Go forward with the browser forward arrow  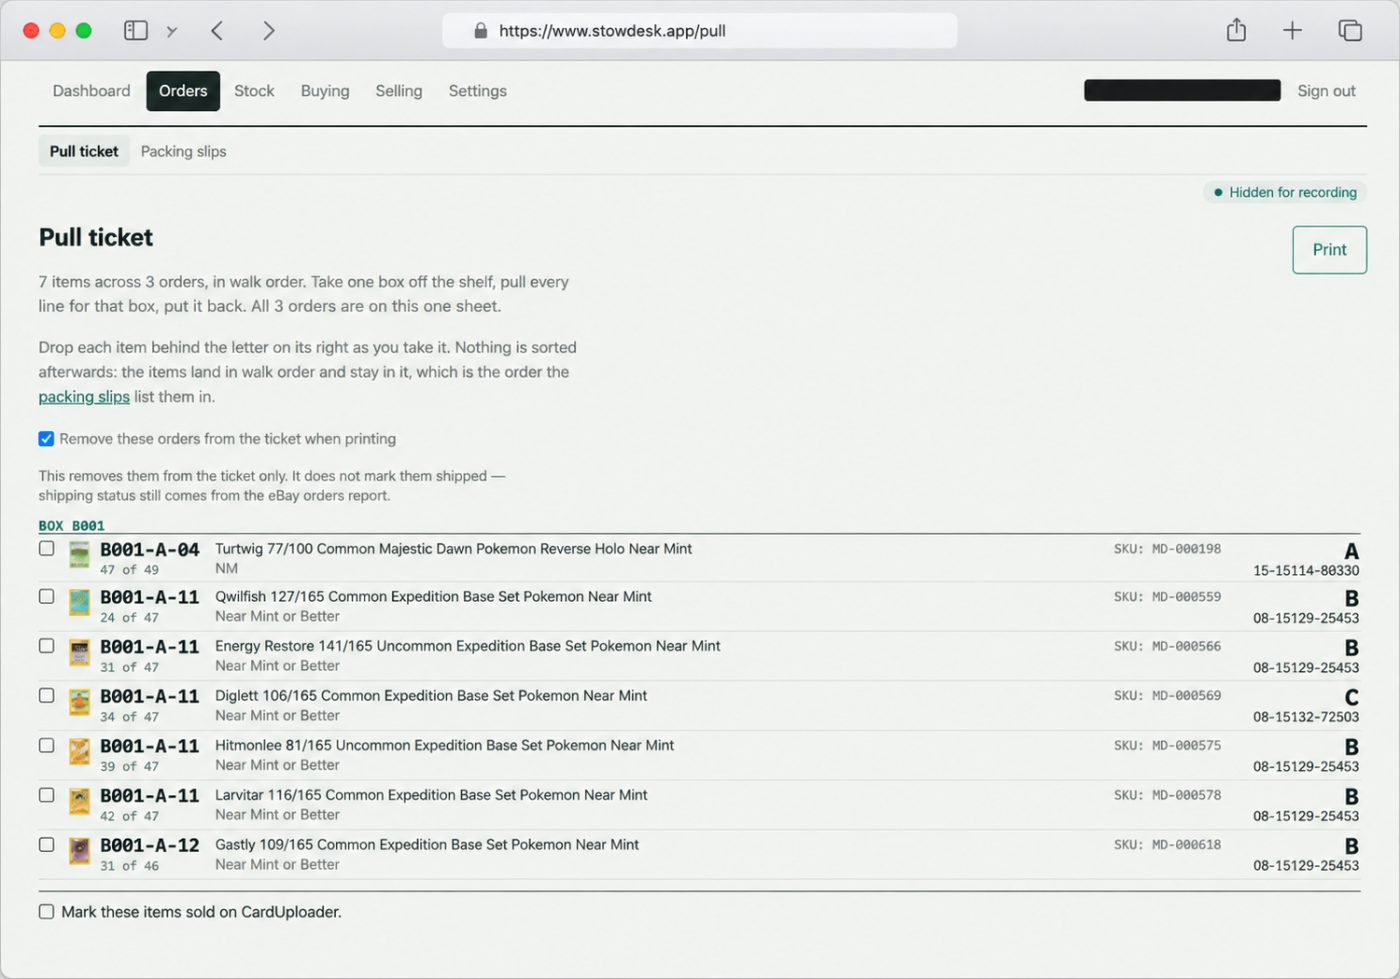(x=268, y=31)
